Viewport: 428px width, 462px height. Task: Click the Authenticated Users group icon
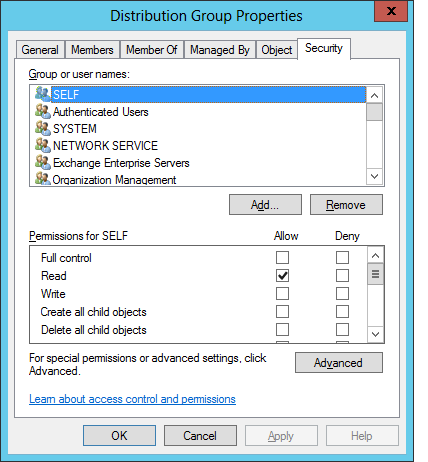pyautogui.click(x=43, y=111)
